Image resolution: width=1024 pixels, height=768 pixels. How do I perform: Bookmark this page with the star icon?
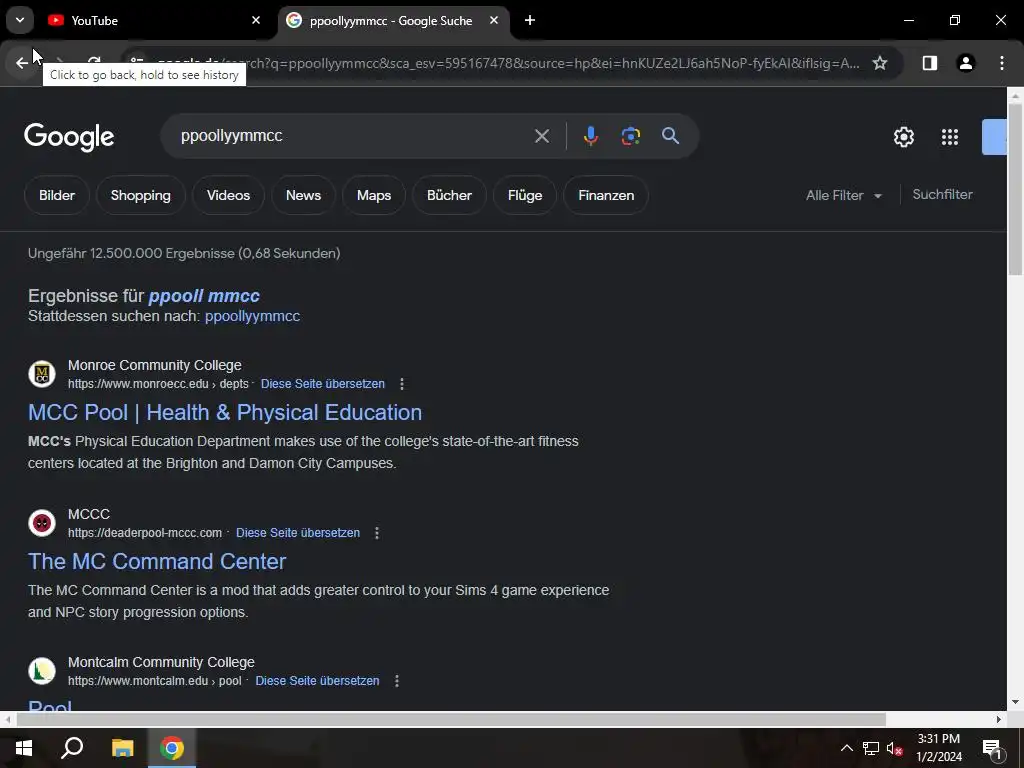(880, 63)
